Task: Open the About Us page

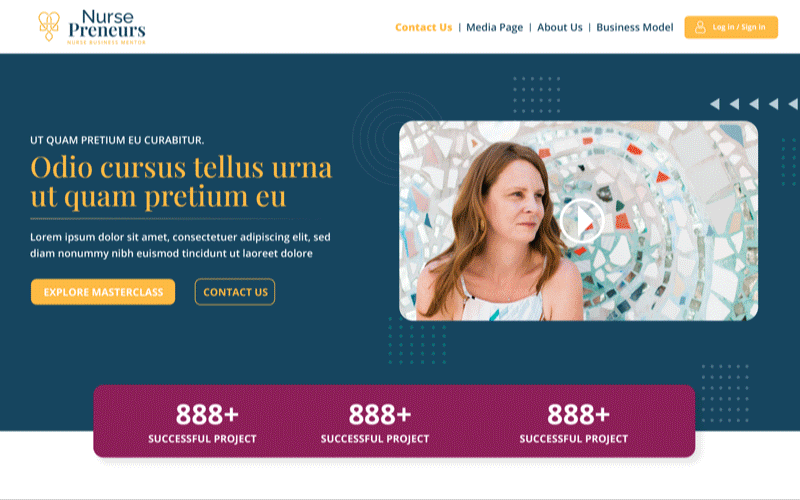Action: pos(560,28)
